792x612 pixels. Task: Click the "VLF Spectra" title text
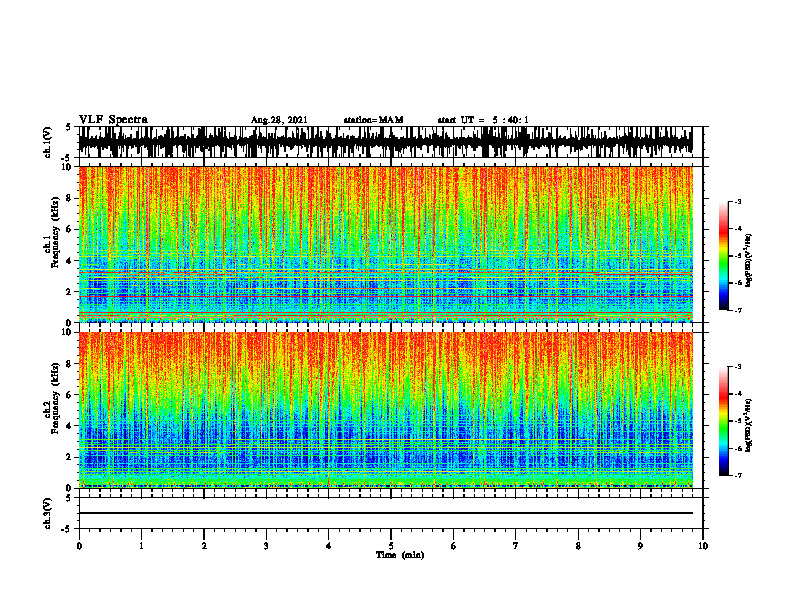113,120
